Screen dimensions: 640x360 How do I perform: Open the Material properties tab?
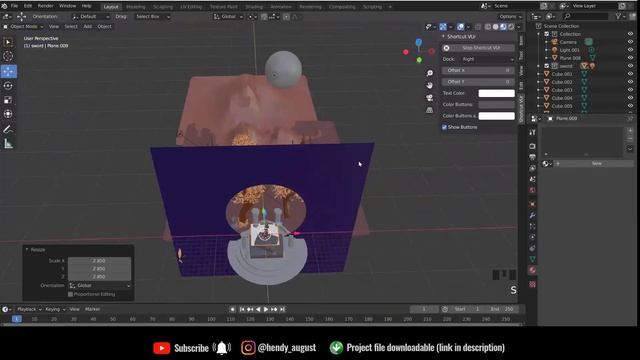(x=532, y=270)
